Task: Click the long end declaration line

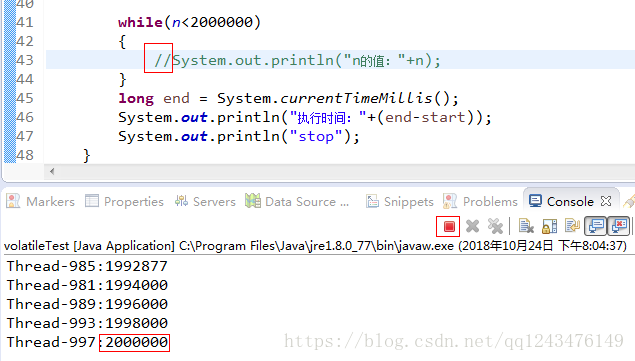Action: 288,98
